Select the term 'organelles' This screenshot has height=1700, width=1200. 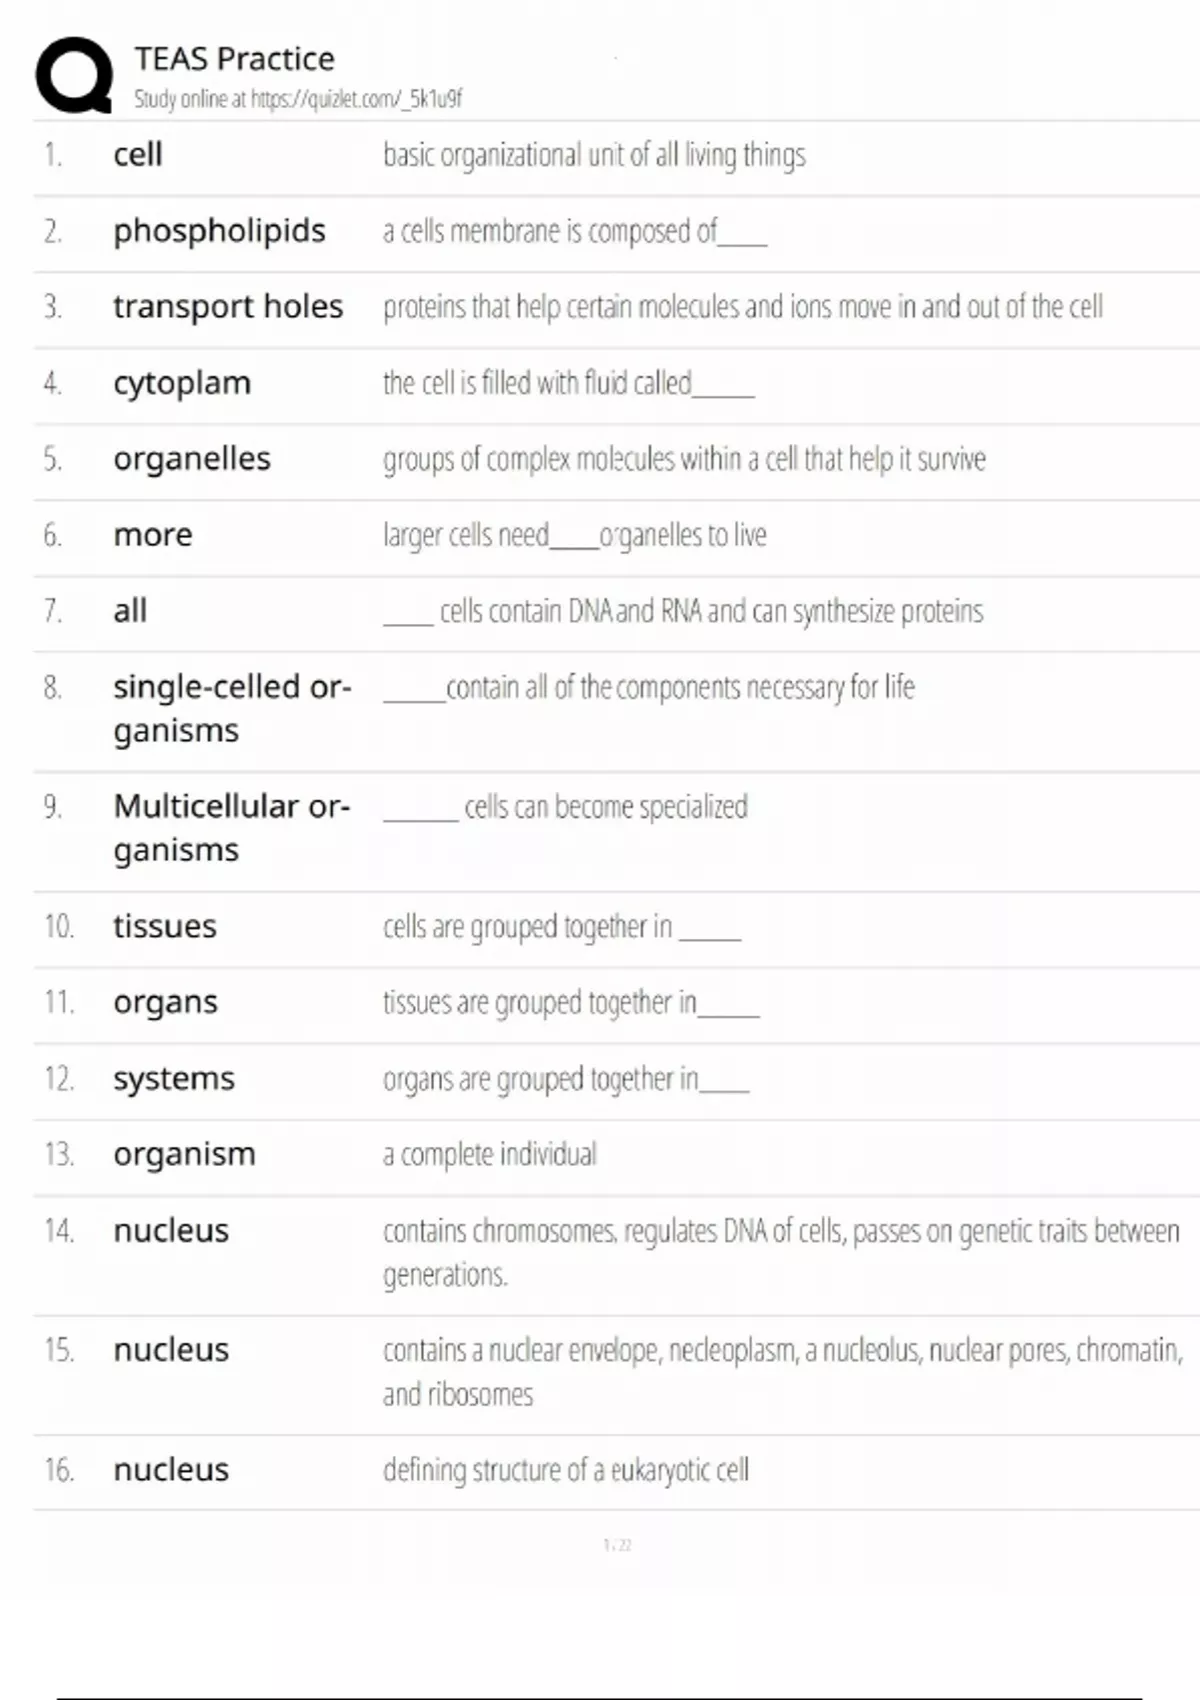coord(191,459)
